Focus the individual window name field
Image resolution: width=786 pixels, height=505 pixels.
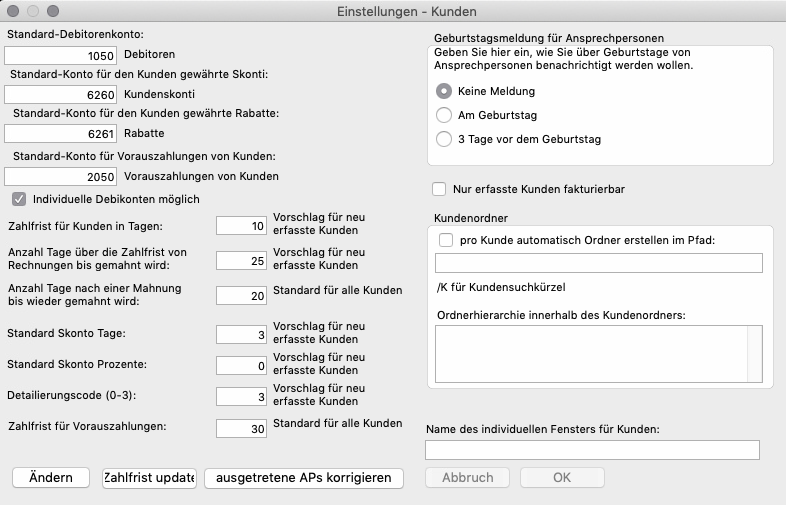(592, 450)
